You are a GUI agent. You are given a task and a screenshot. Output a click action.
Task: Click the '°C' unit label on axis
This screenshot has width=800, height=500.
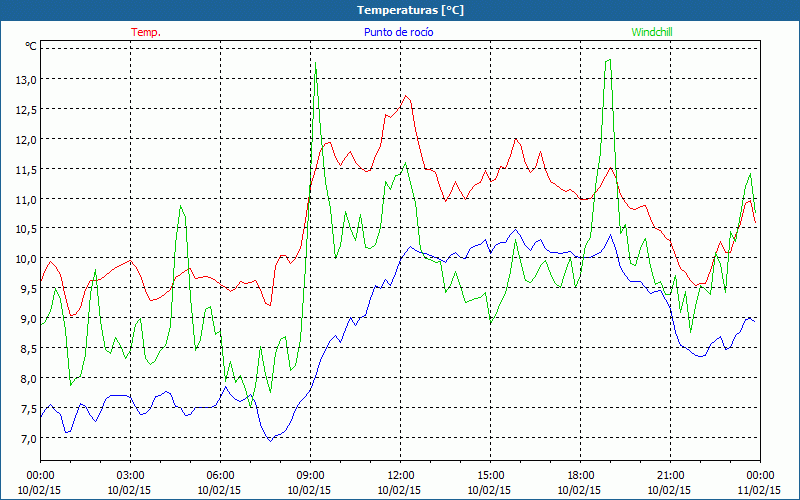coord(31,46)
